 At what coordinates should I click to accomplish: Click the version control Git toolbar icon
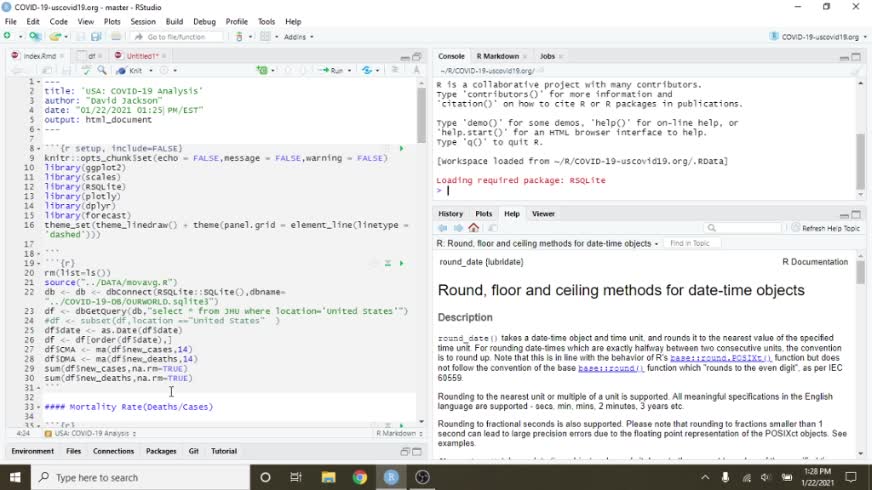(239, 37)
